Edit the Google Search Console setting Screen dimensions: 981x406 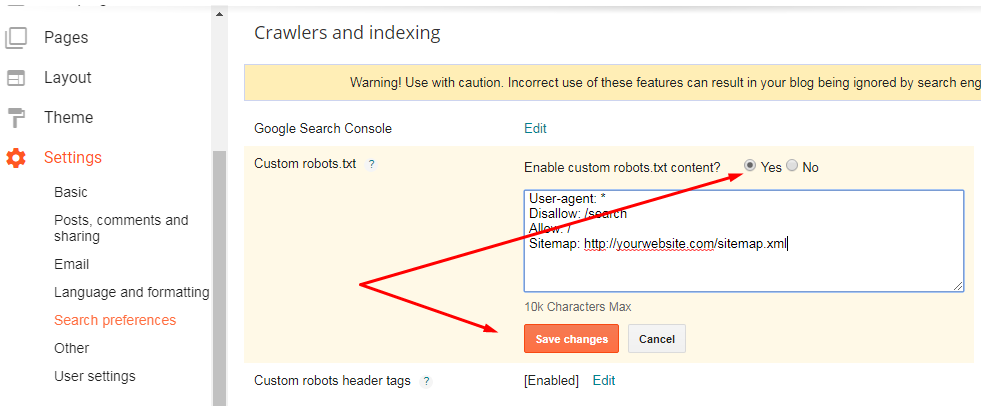[536, 128]
